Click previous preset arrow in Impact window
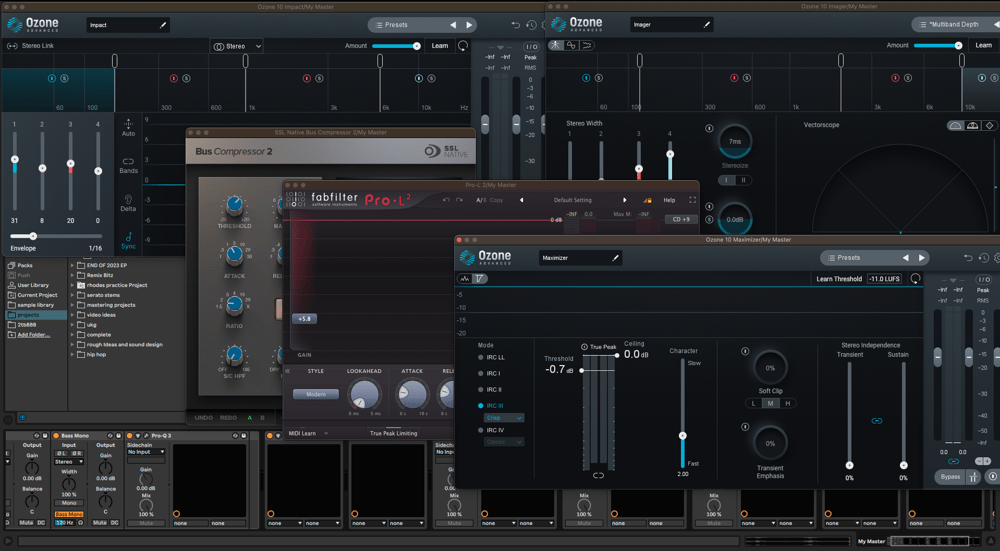Image resolution: width=1000 pixels, height=551 pixels. [x=453, y=25]
